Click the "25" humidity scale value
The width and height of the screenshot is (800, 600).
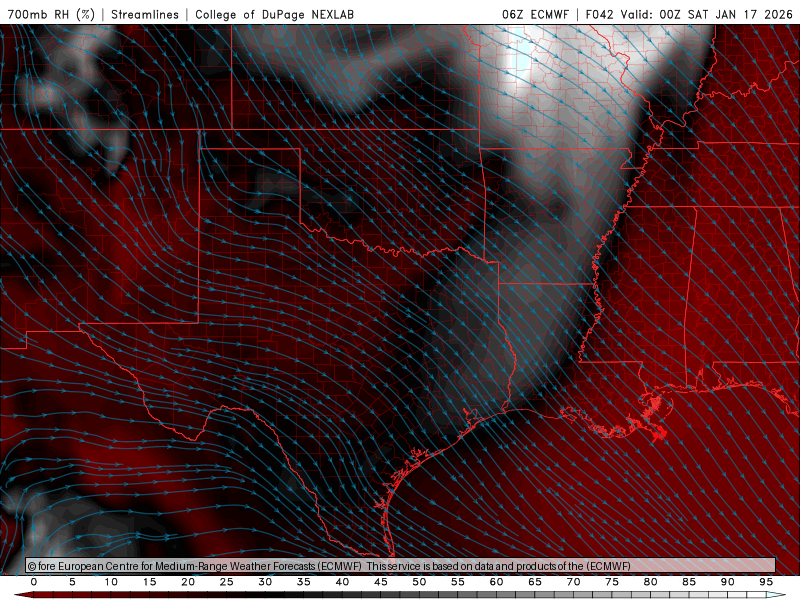(x=227, y=582)
